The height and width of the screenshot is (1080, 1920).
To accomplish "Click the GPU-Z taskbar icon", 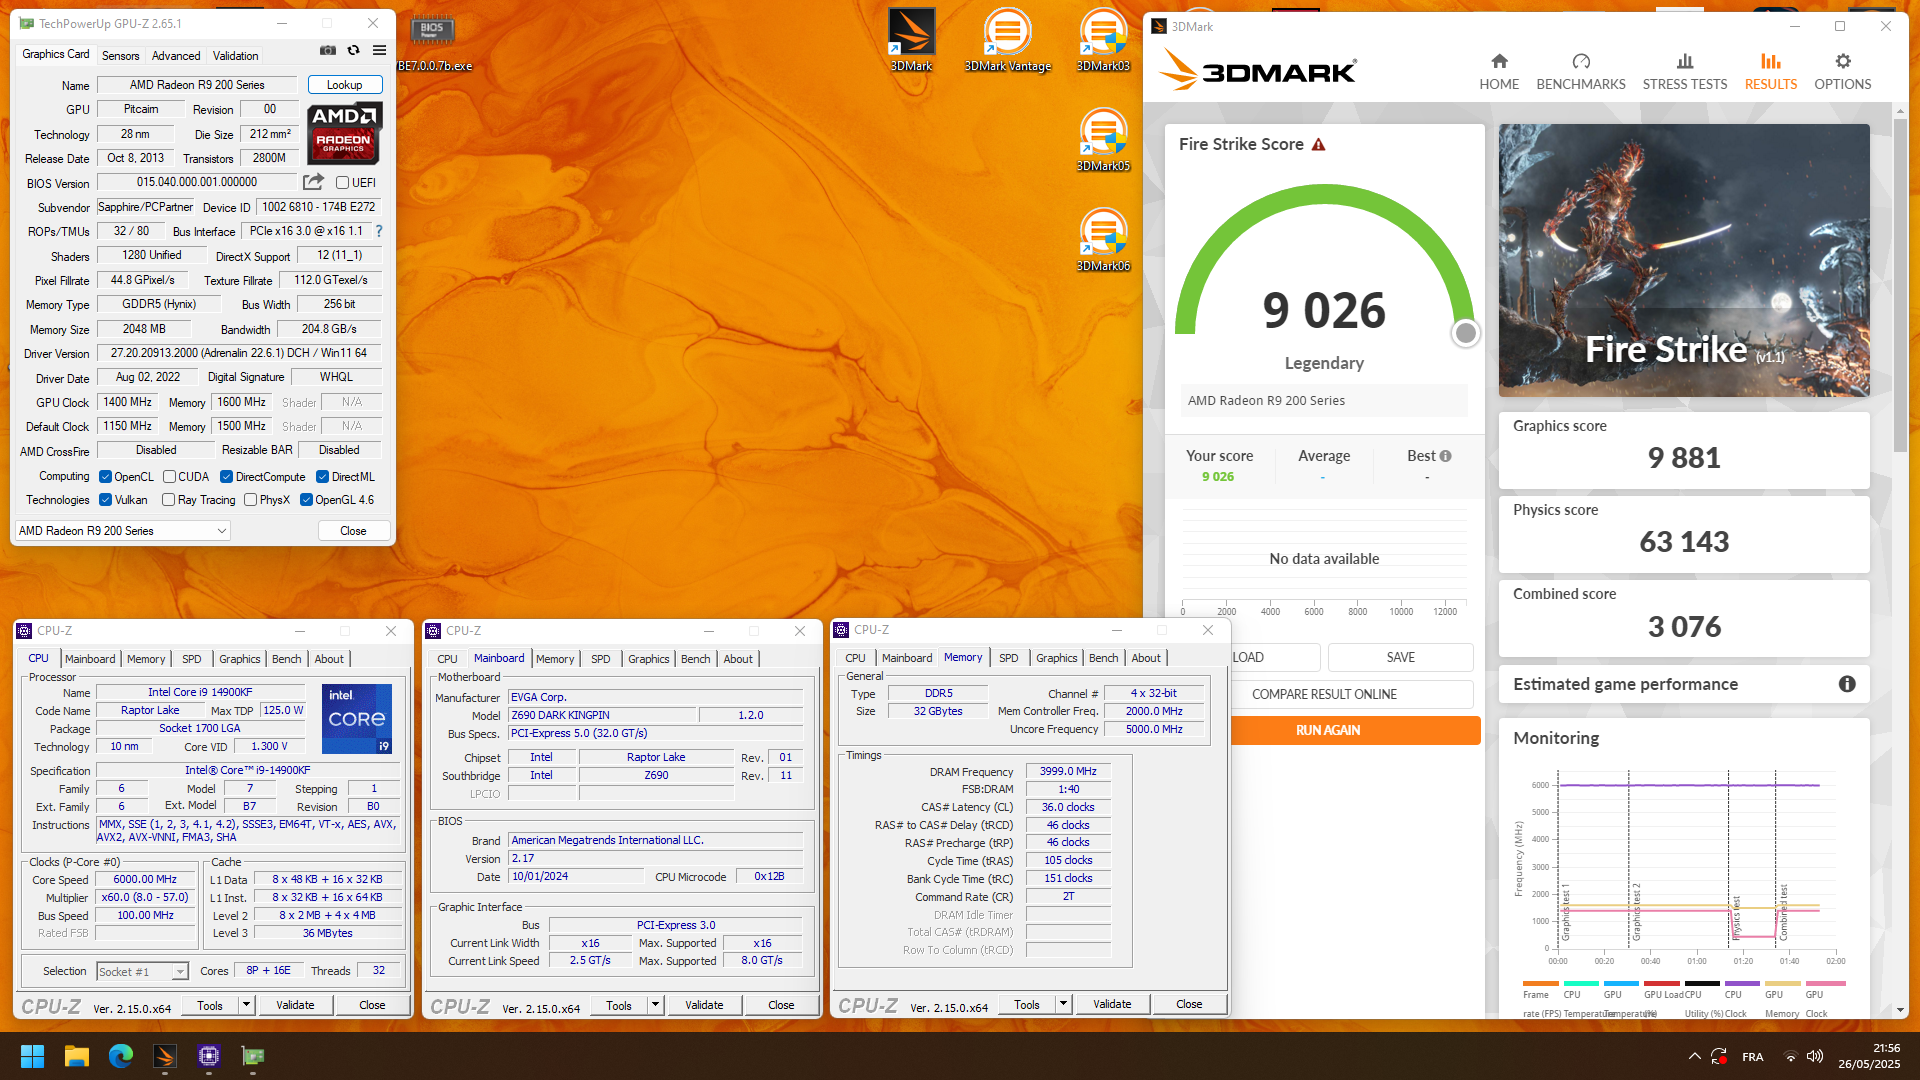I will point(253,1056).
